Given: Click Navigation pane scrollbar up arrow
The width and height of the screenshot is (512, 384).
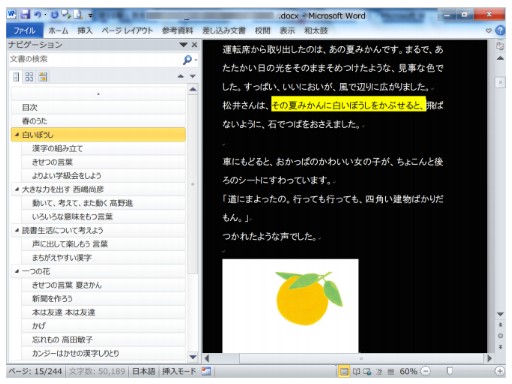Looking at the screenshot, I should [193, 89].
